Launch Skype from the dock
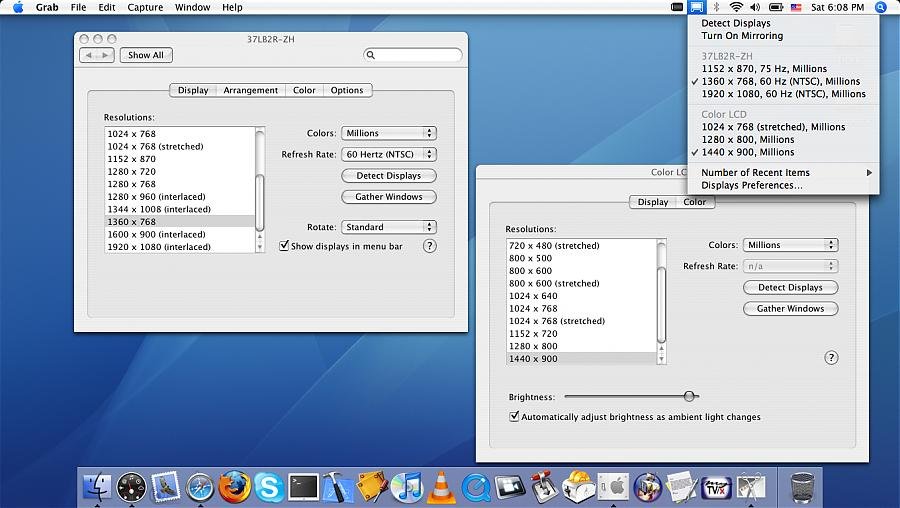The width and height of the screenshot is (900, 508). click(268, 487)
